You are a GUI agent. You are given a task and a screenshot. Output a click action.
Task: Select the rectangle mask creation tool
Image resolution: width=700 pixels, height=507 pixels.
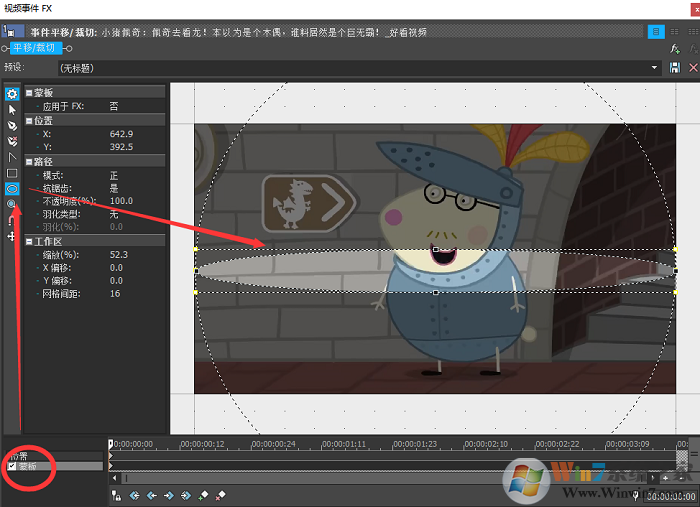click(x=12, y=173)
